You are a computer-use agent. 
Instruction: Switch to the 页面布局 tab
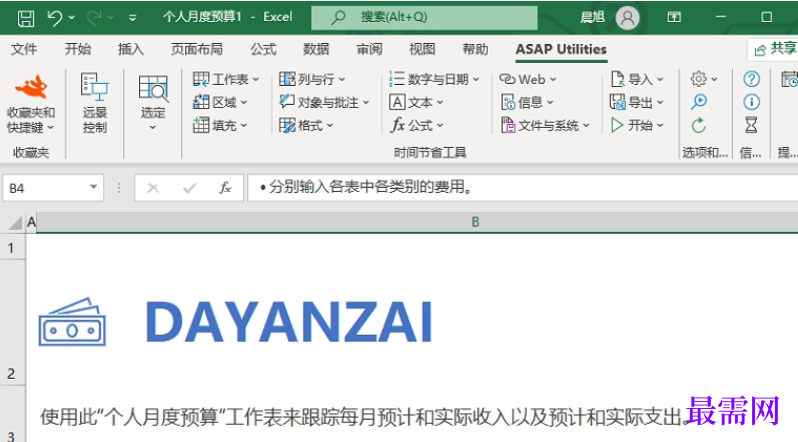[197, 49]
